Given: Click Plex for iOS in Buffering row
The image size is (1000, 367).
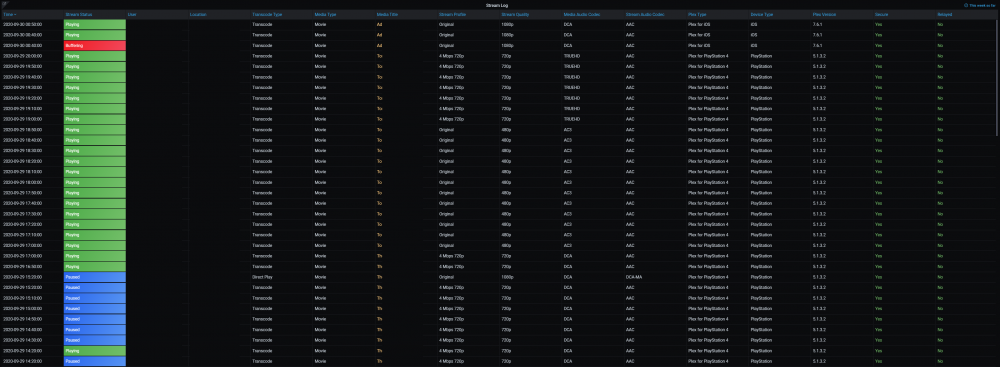Looking at the screenshot, I should coord(700,45).
